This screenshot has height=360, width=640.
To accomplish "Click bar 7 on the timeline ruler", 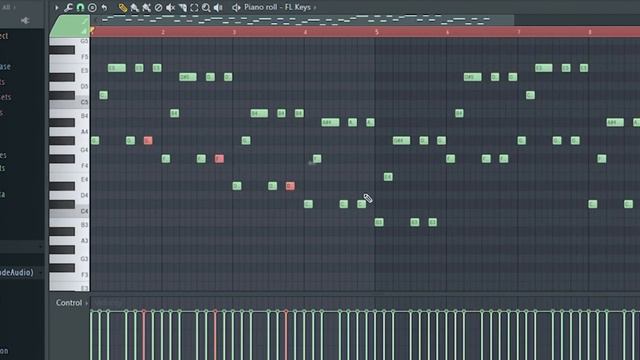I will pyautogui.click(x=519, y=32).
